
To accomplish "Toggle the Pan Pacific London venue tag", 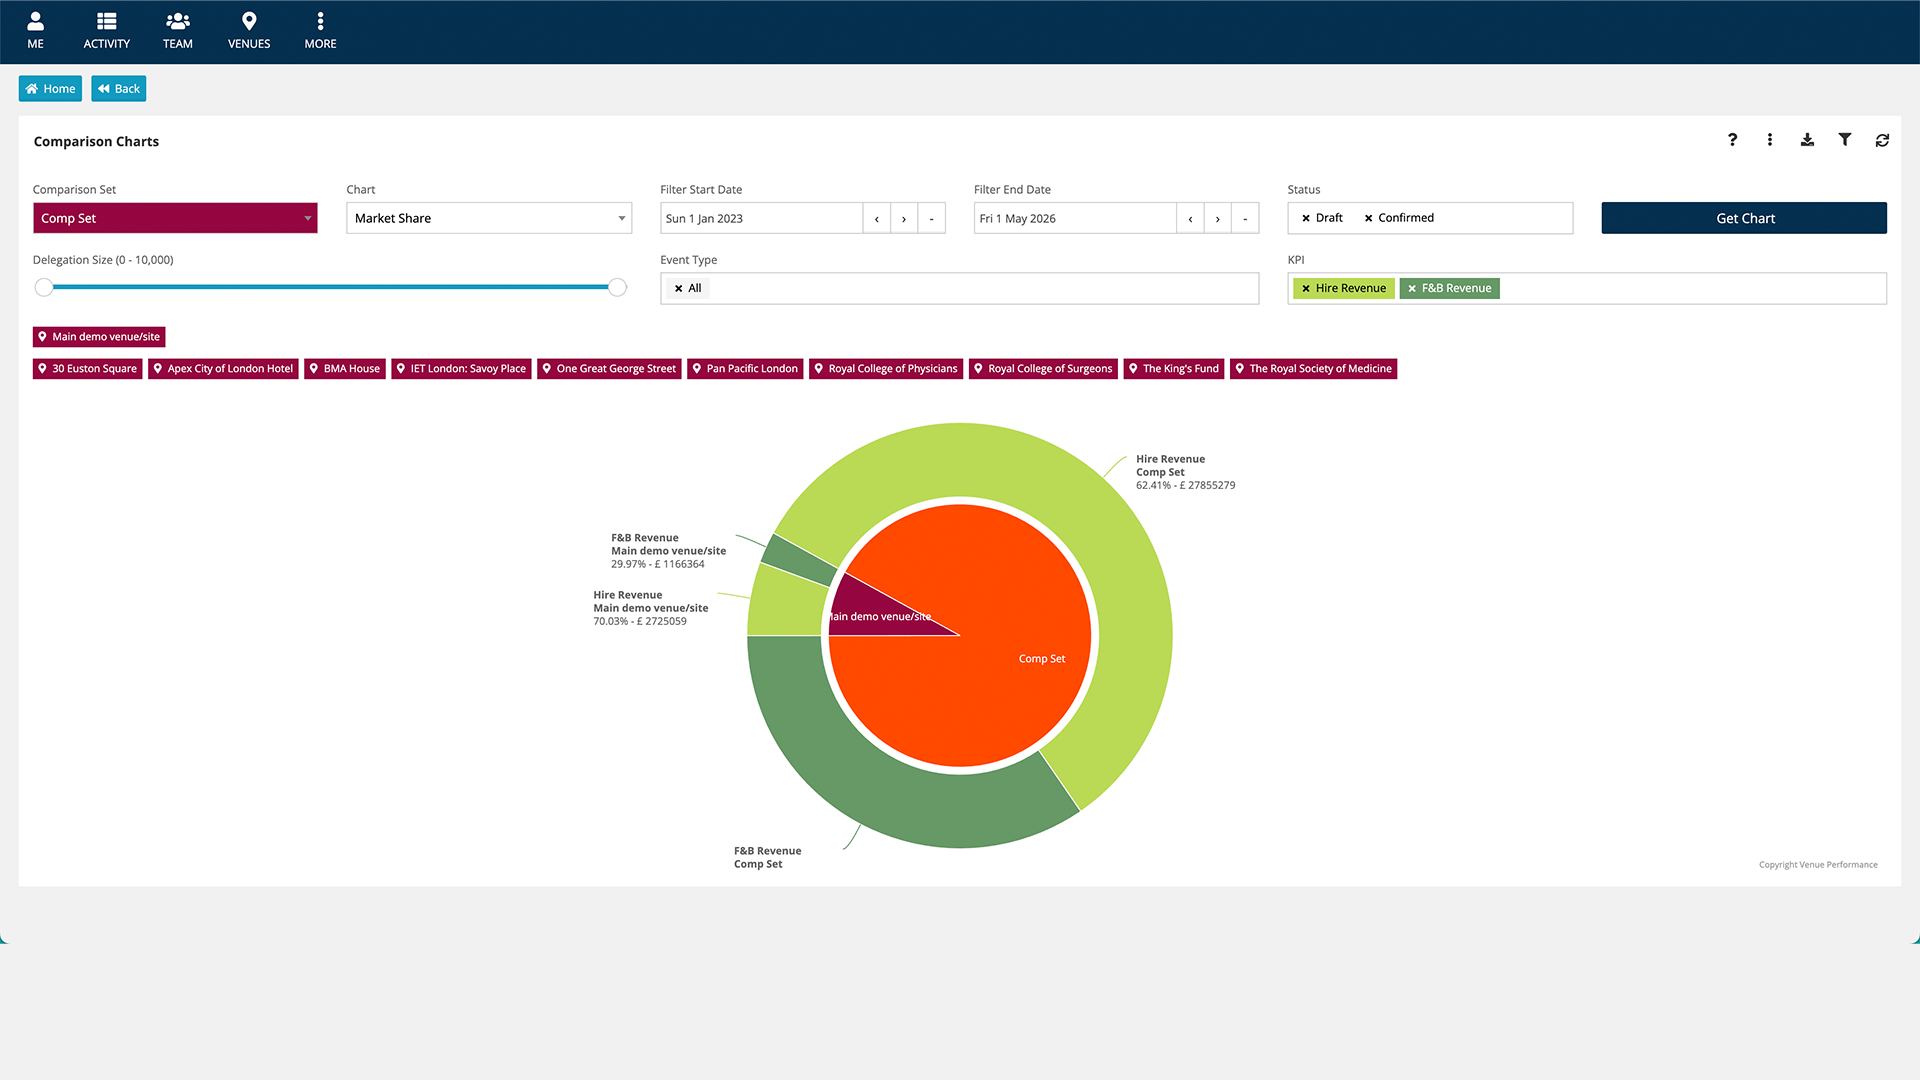I will point(745,369).
